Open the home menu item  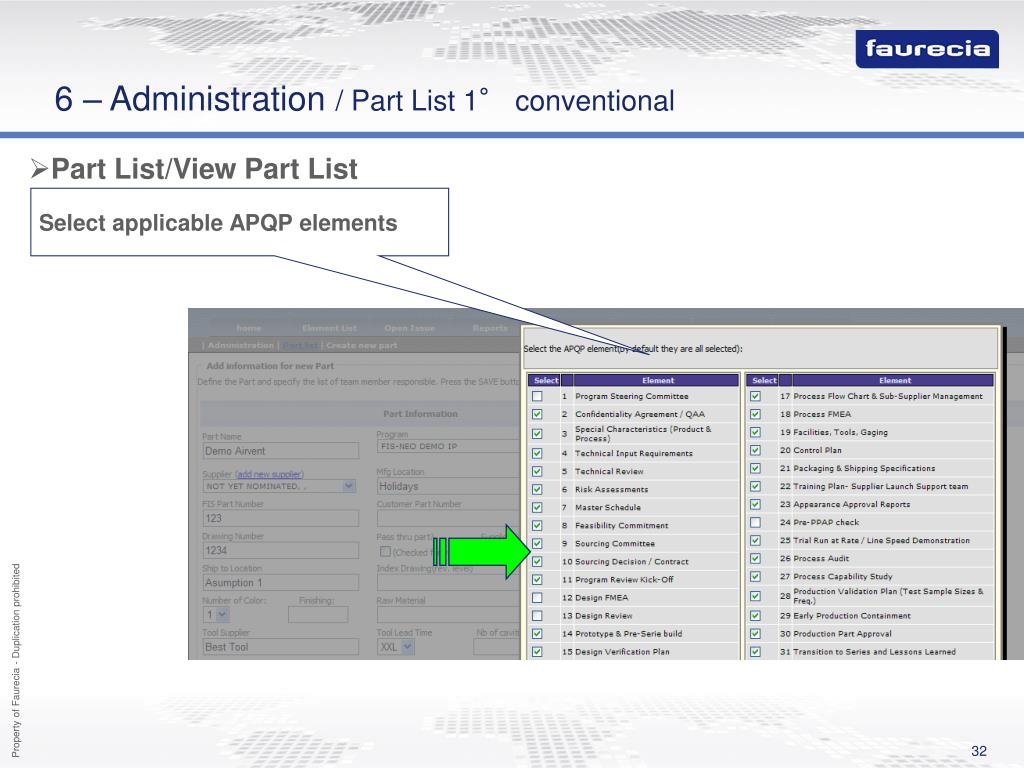249,328
